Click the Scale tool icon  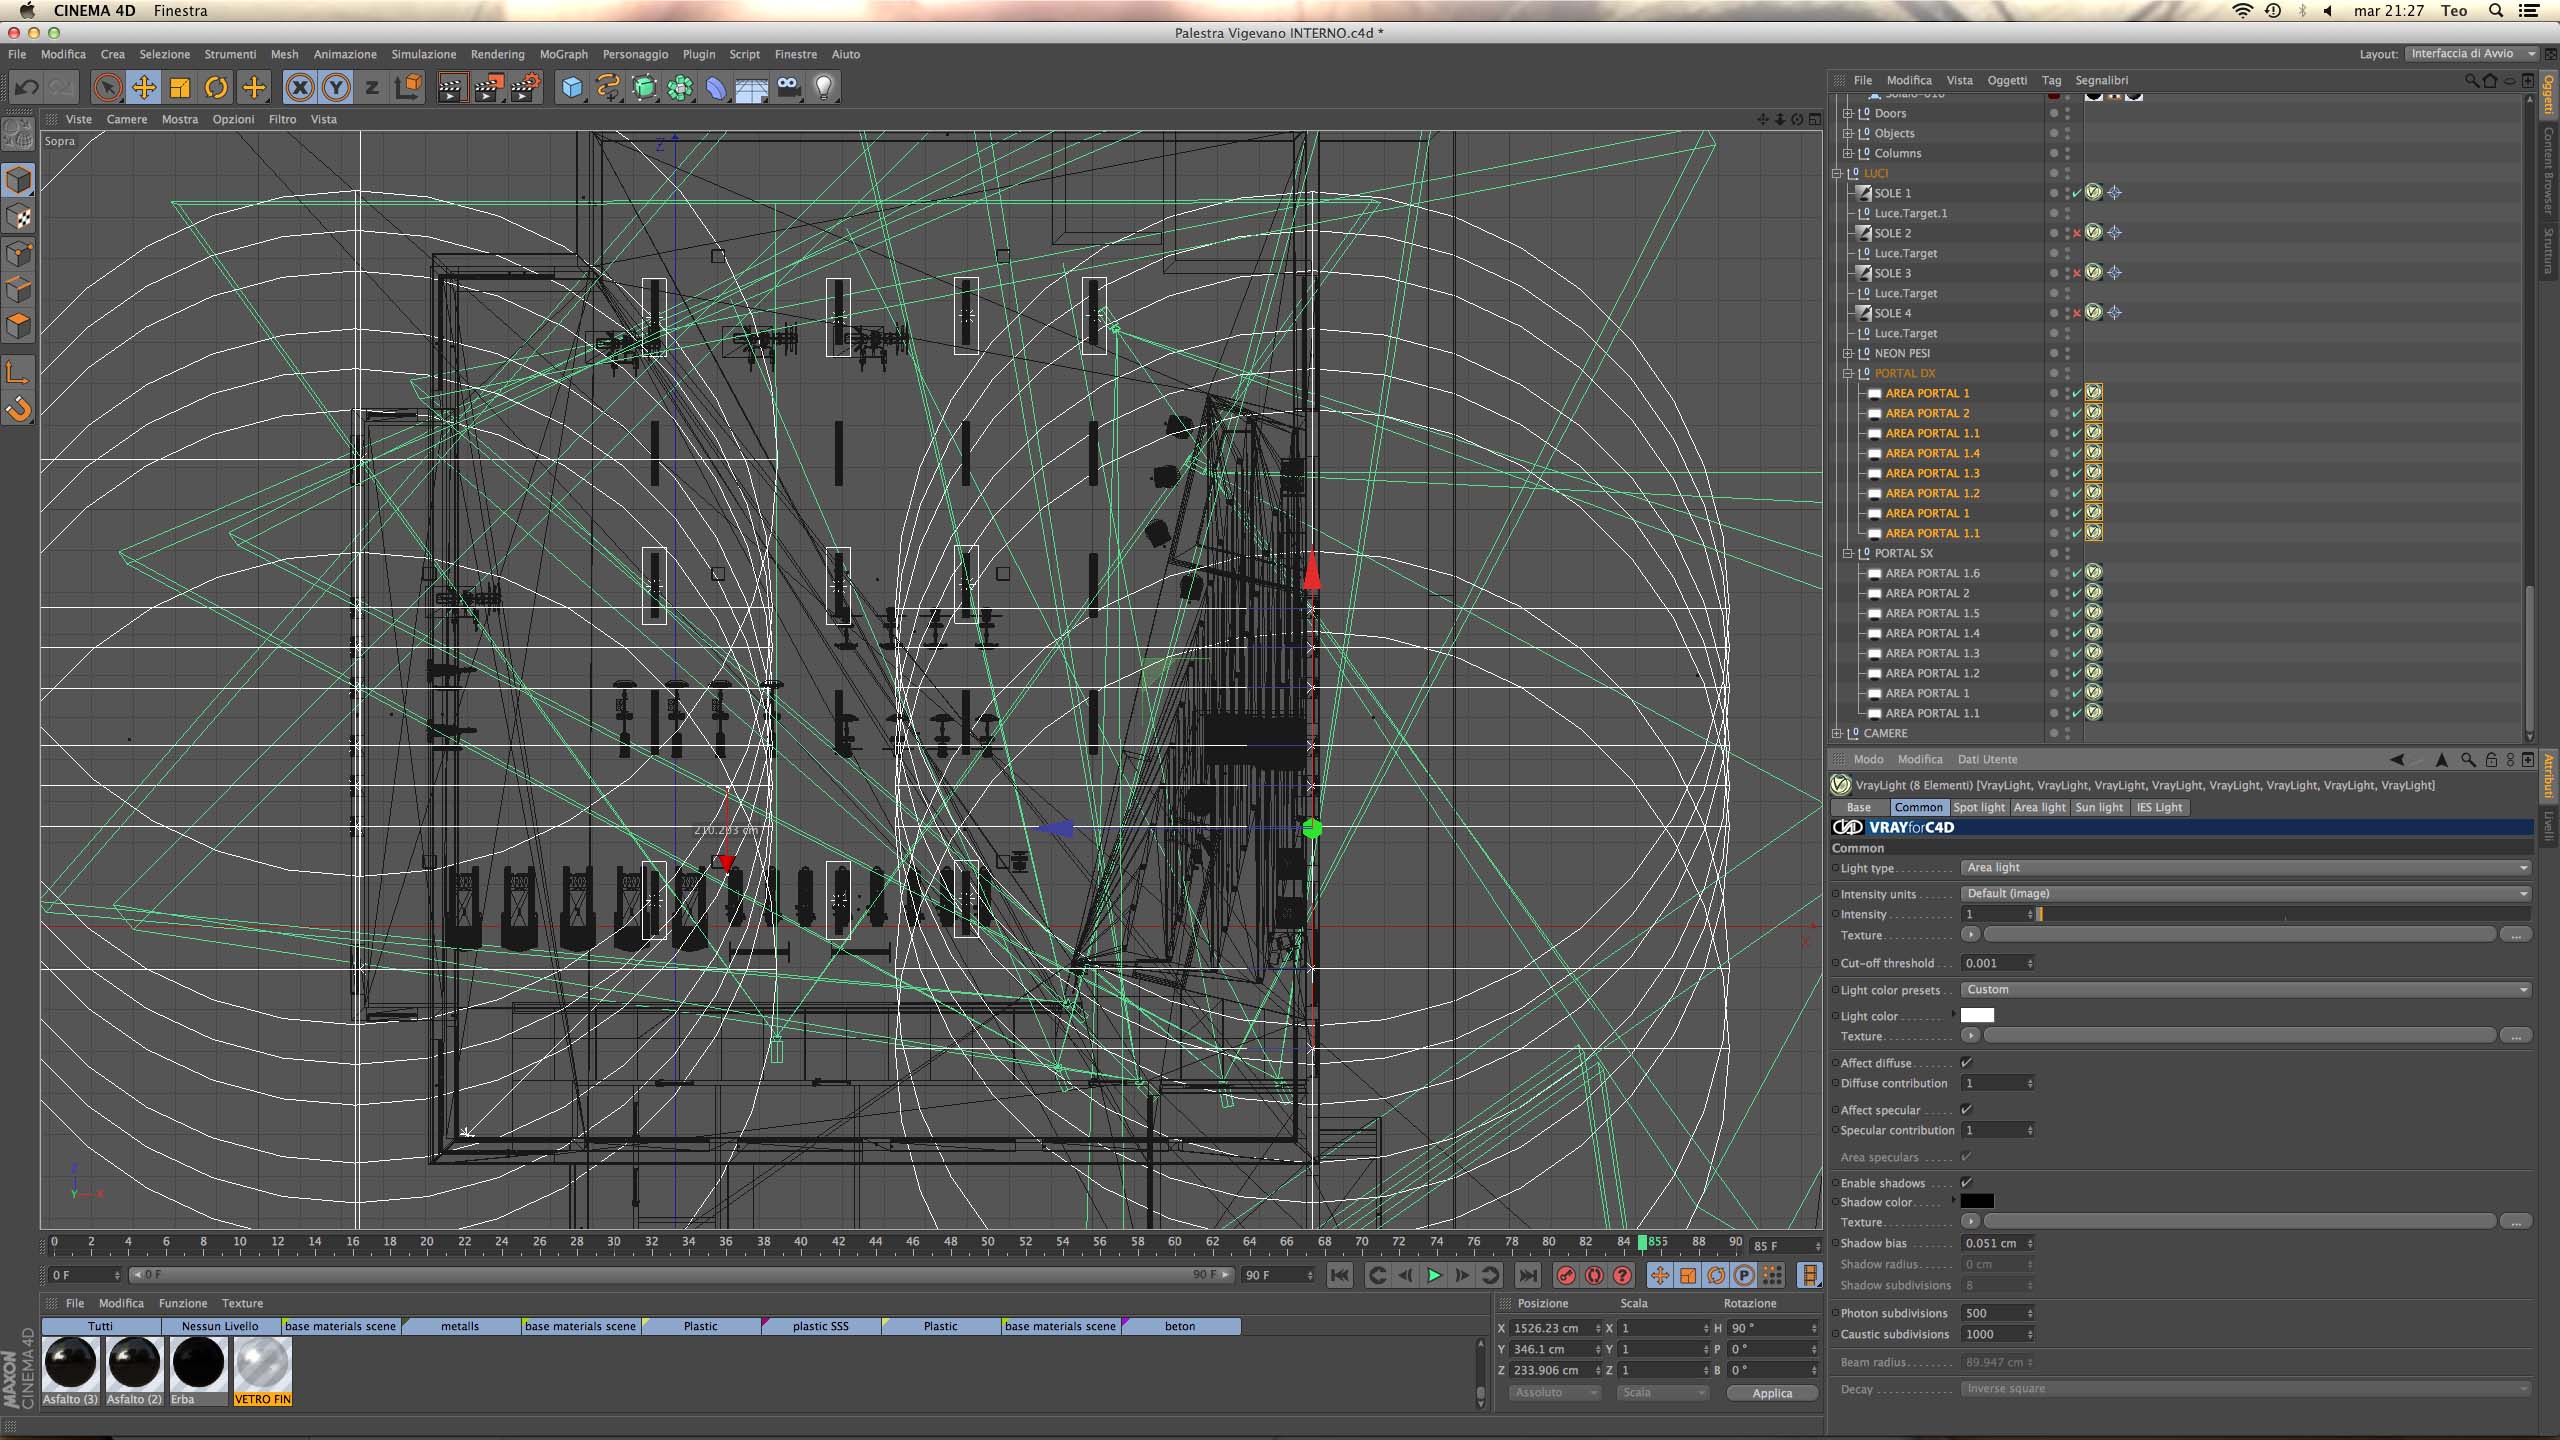180,88
